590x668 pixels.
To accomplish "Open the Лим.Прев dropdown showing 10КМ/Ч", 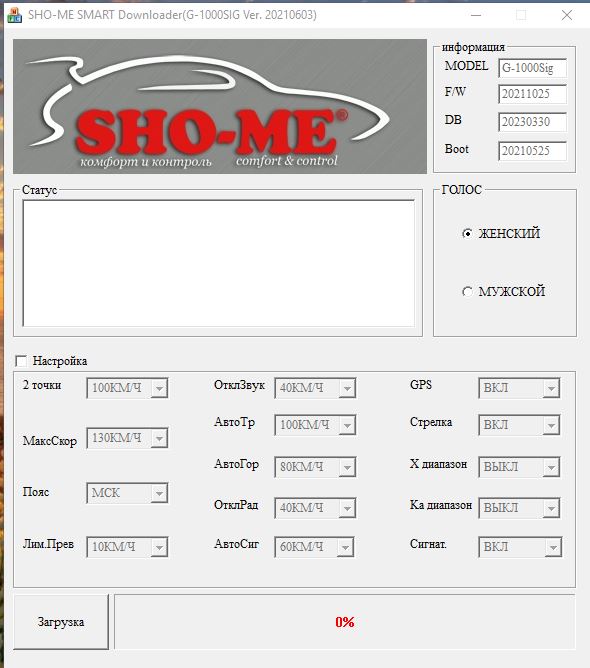I will click(x=127, y=547).
